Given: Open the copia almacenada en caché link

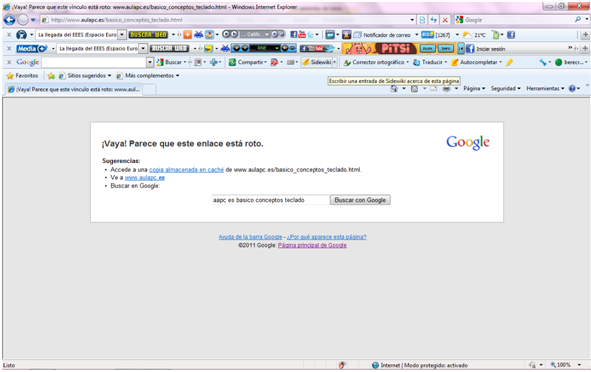Looking at the screenshot, I should pos(186,170).
